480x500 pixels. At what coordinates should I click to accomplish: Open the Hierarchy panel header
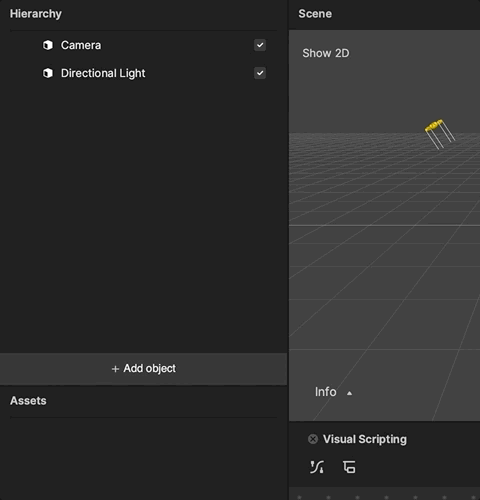click(x=36, y=14)
